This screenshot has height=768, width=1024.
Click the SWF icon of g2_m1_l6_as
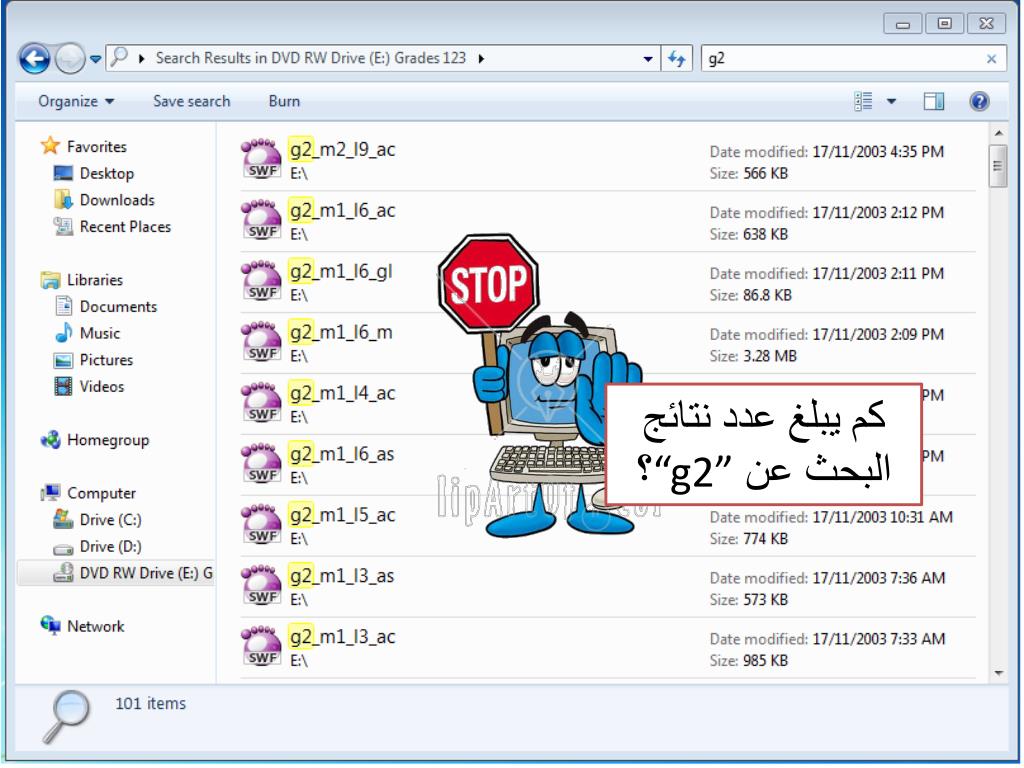coord(261,464)
